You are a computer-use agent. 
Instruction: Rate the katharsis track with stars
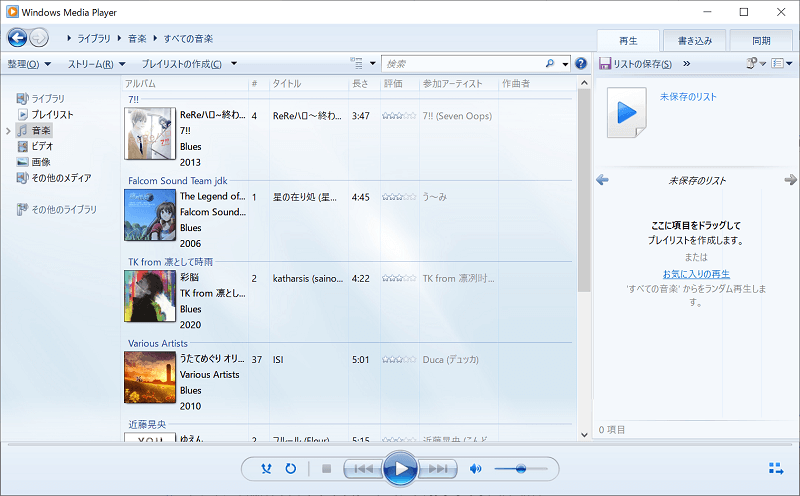399,279
